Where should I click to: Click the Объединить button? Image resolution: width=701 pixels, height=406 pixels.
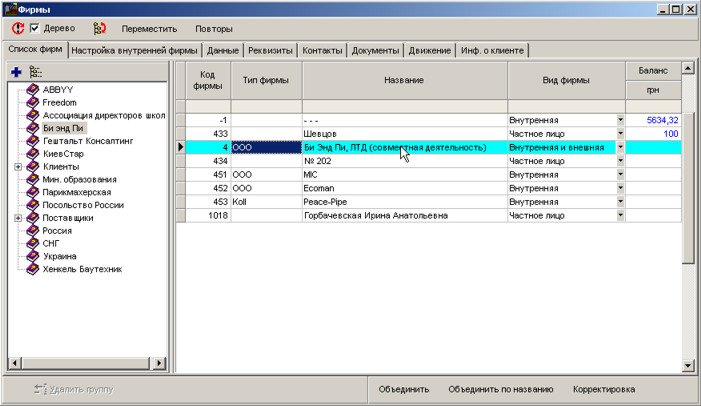(x=404, y=389)
